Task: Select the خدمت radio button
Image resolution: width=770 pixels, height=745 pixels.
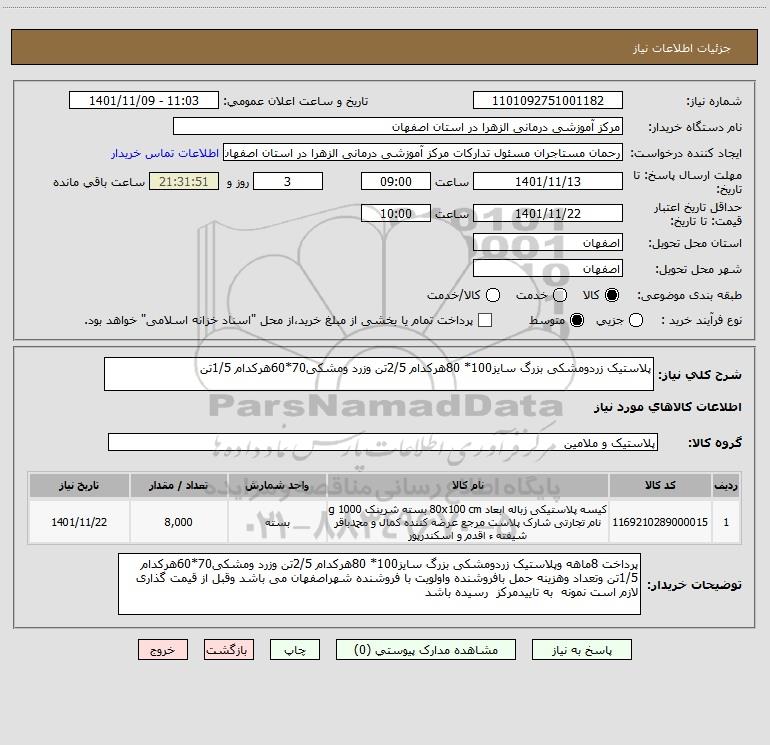Action: [x=560, y=295]
